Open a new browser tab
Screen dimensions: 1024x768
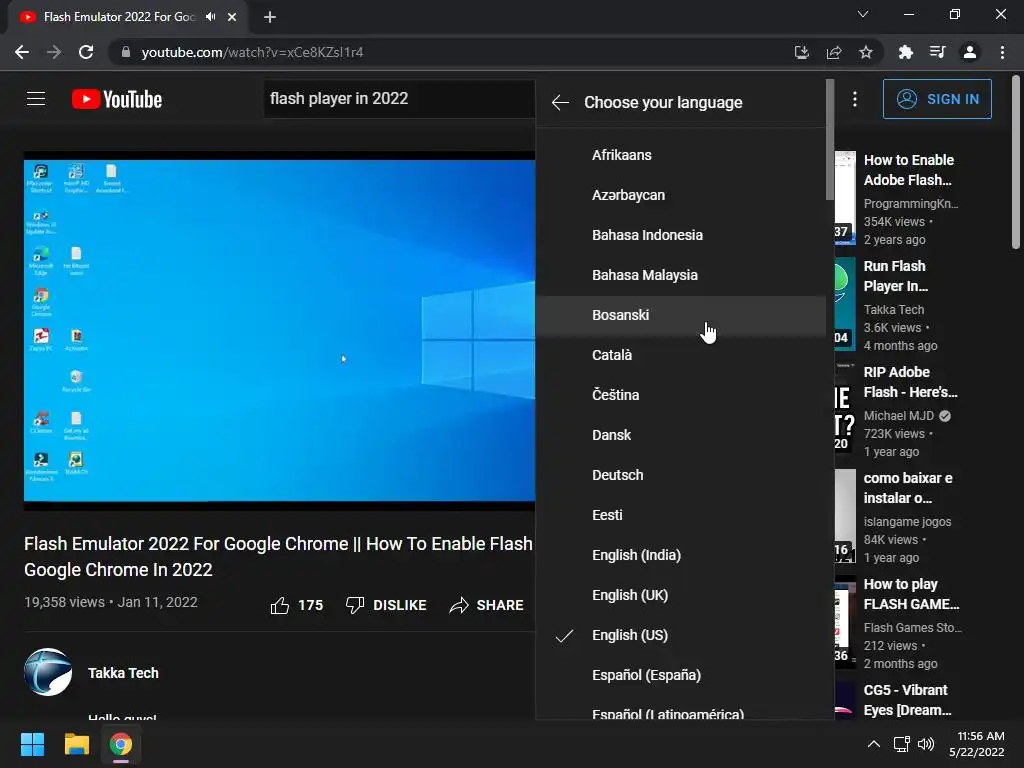click(270, 17)
